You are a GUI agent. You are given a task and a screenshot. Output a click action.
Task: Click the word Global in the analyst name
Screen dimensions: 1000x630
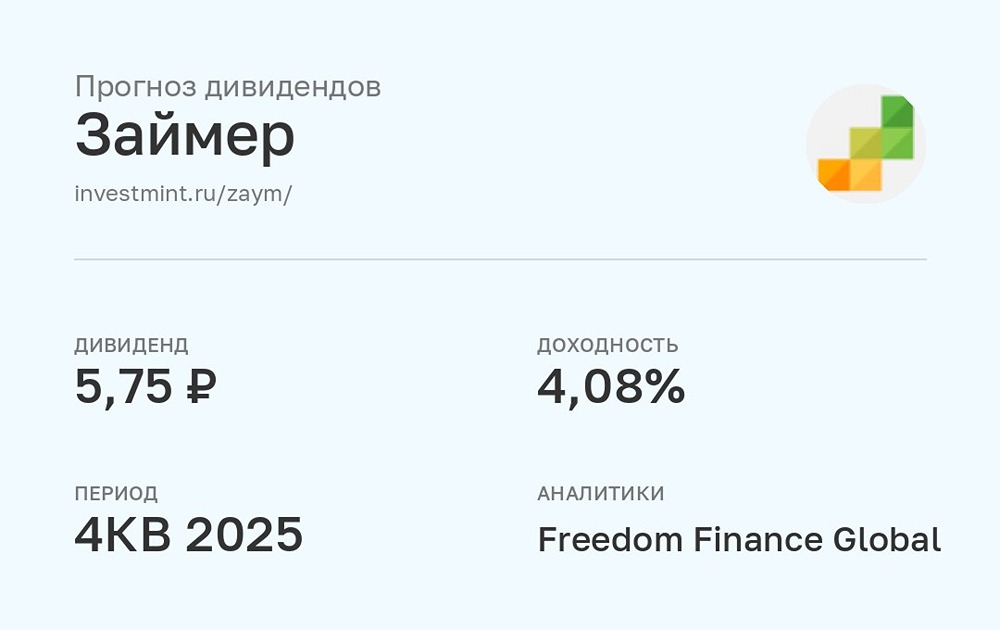887,540
